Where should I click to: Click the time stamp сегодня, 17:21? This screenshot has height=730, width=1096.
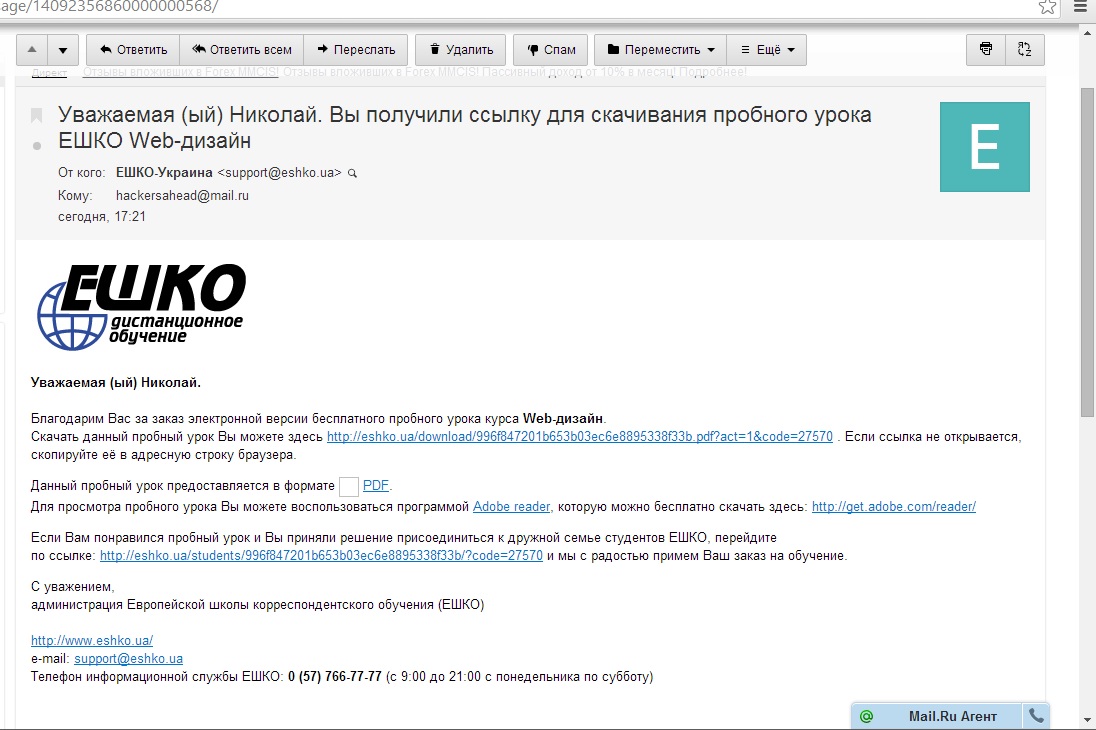click(102, 217)
